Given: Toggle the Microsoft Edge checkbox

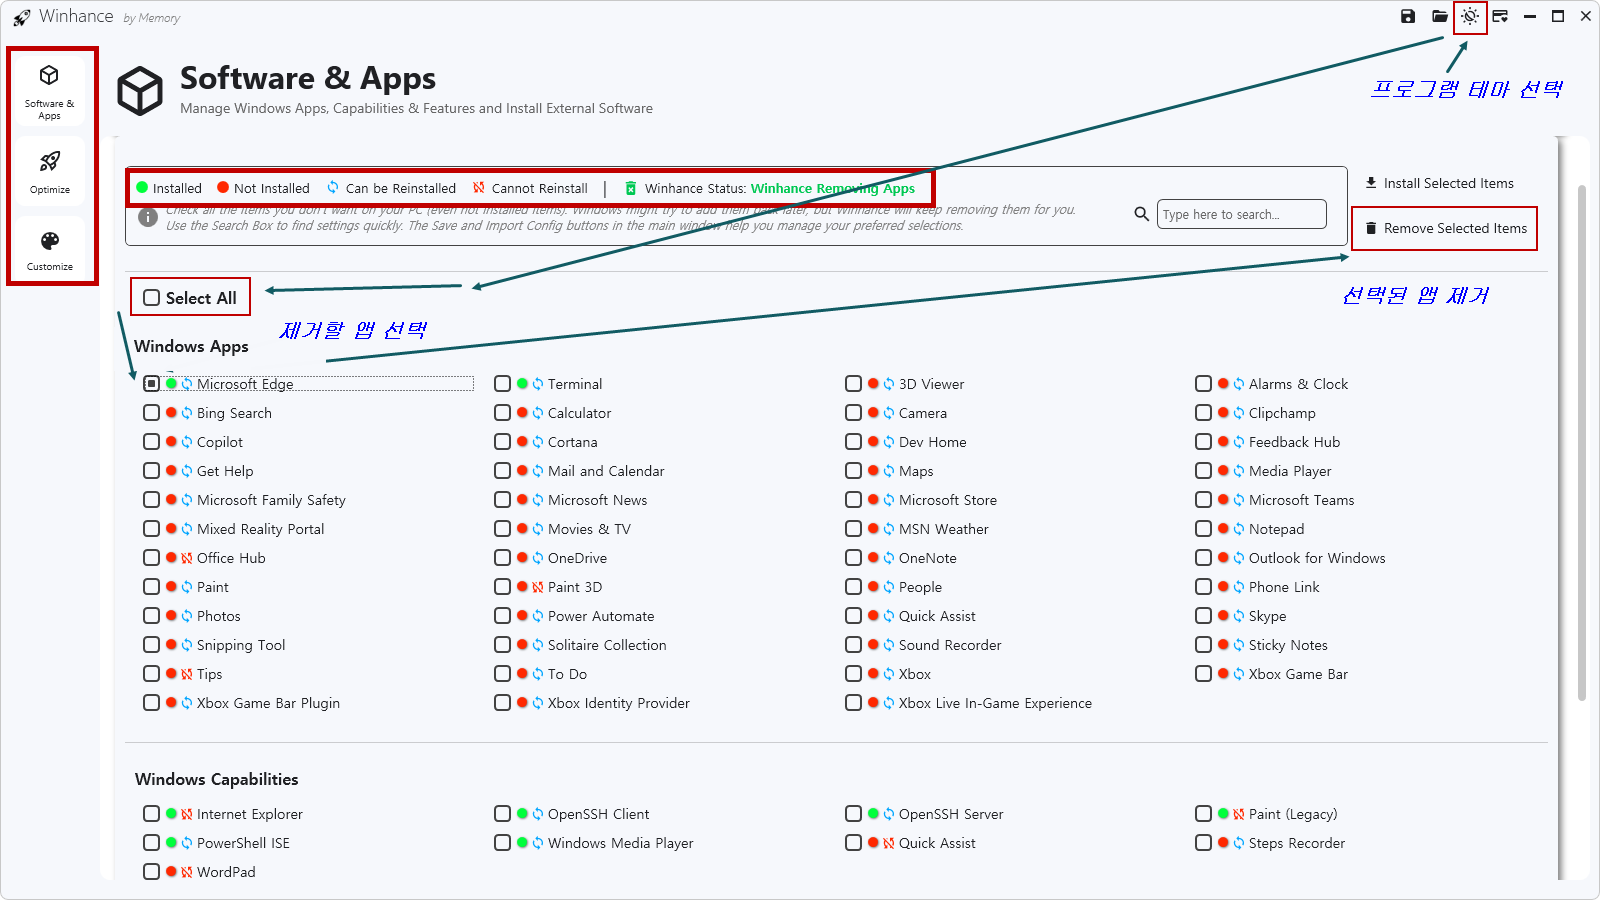Looking at the screenshot, I should pyautogui.click(x=152, y=383).
